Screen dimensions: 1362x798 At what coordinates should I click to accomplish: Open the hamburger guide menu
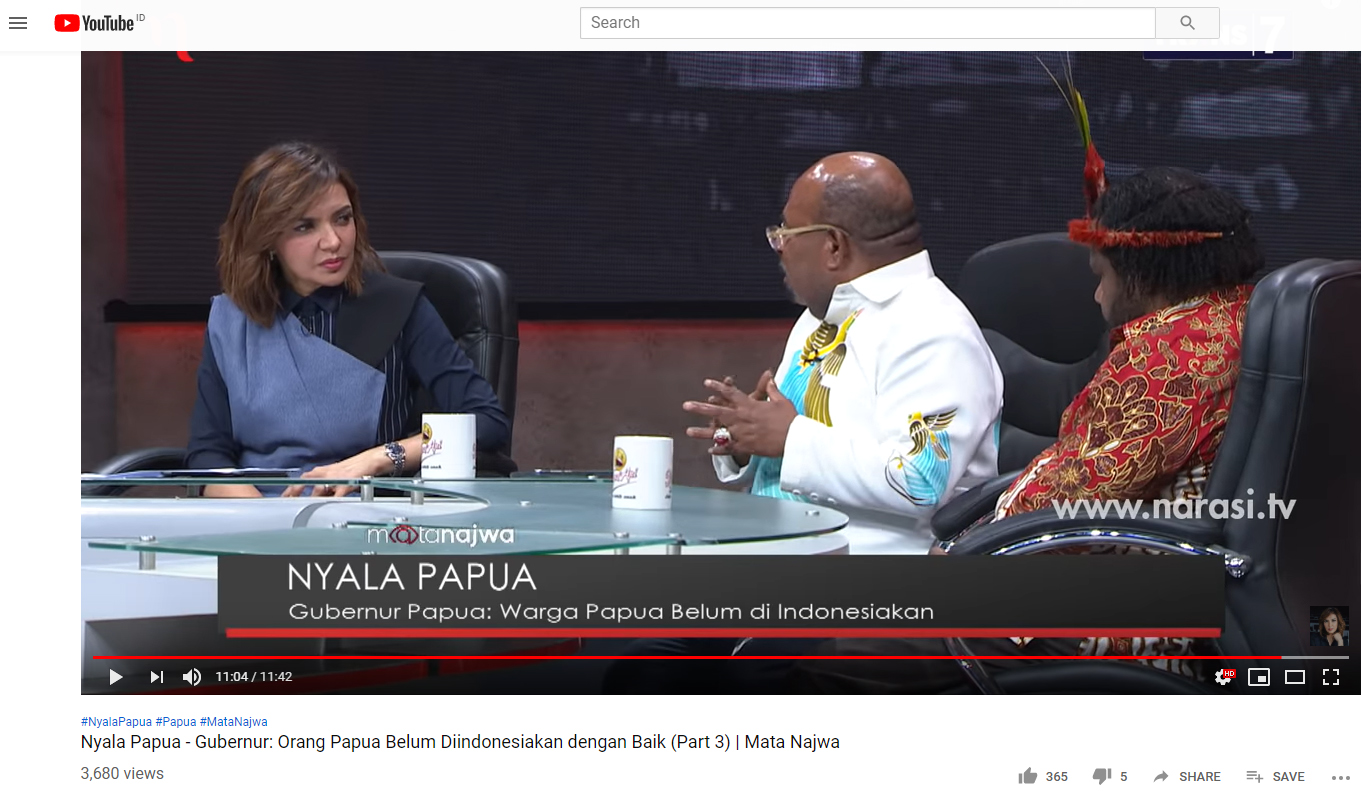18,23
